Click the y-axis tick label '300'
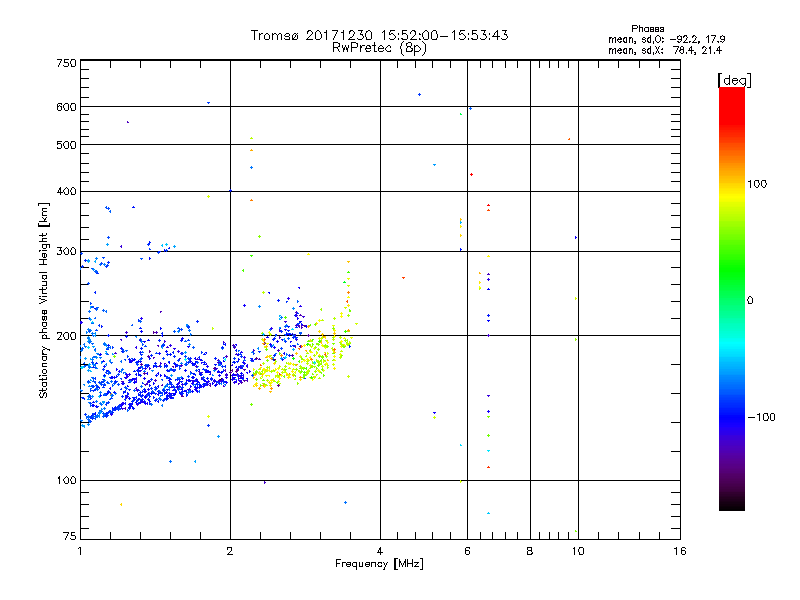 [x=67, y=251]
